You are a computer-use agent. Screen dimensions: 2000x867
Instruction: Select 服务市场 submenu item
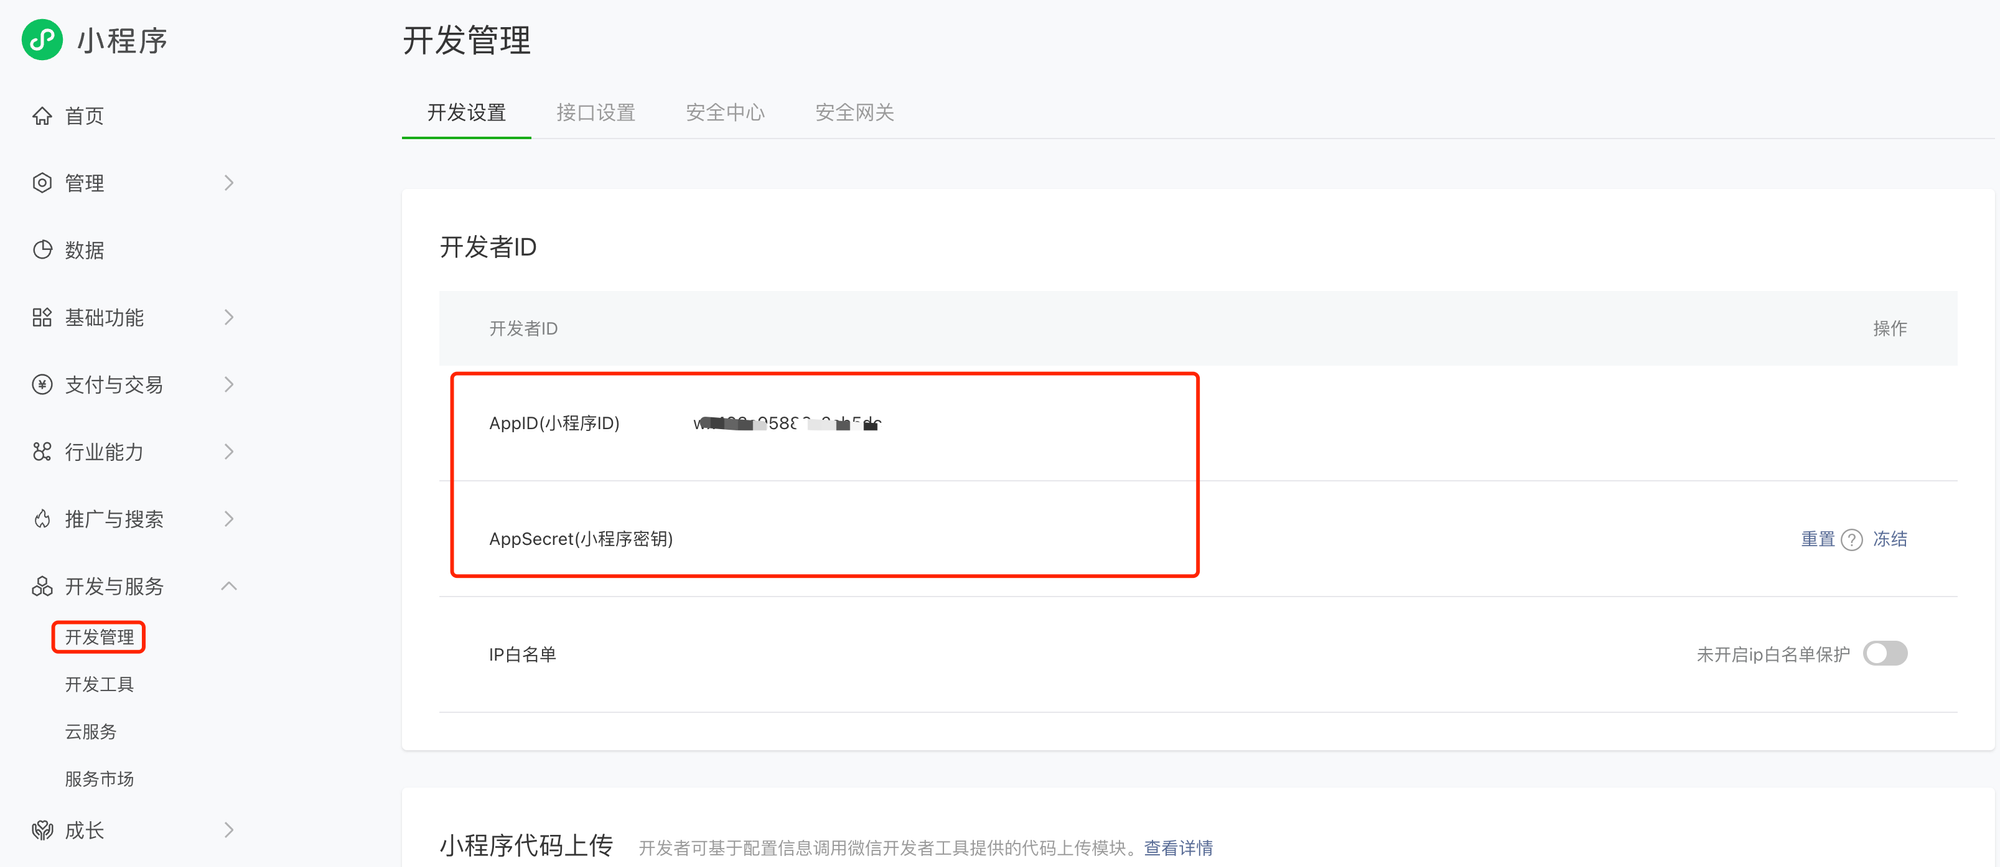(99, 779)
